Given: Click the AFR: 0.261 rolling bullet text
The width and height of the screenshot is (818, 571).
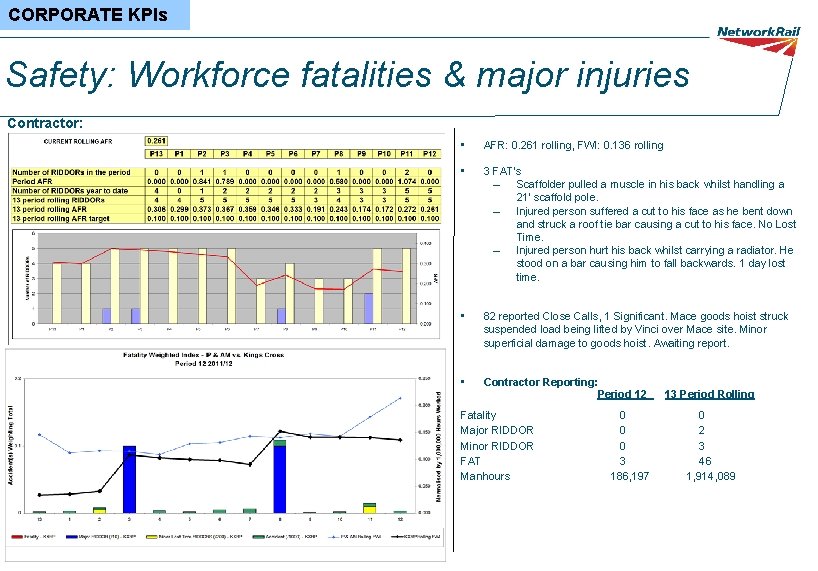Looking at the screenshot, I should tap(573, 145).
